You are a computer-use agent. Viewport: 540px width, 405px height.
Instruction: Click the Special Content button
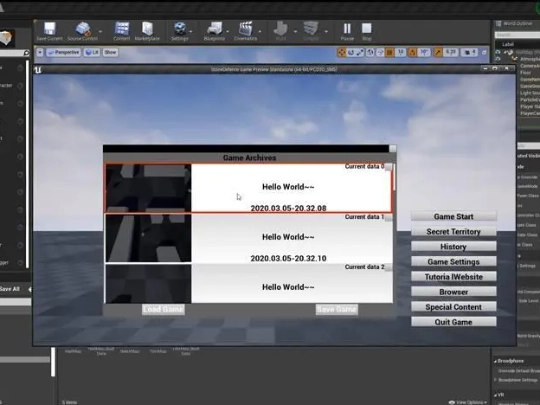coord(454,307)
